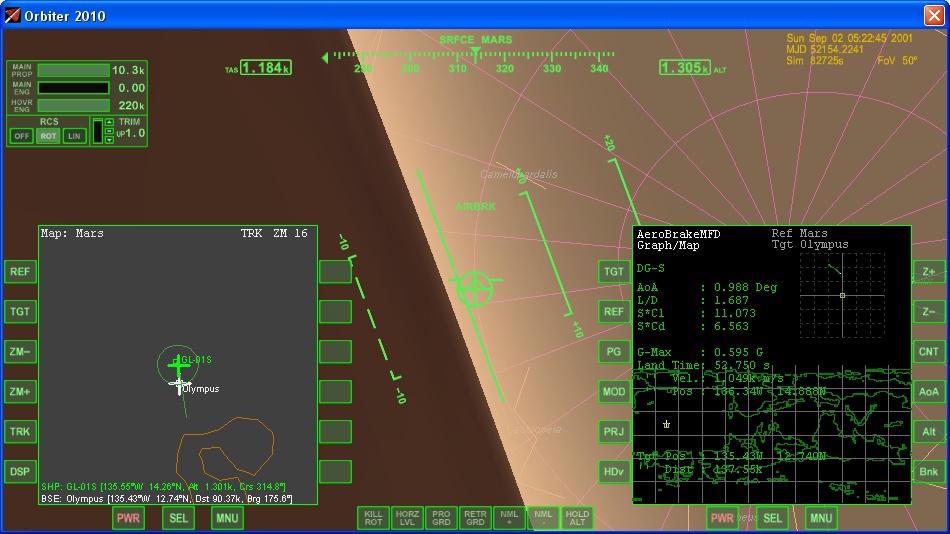Turn RCS mode to OFF
This screenshot has width=950, height=534.
point(21,136)
